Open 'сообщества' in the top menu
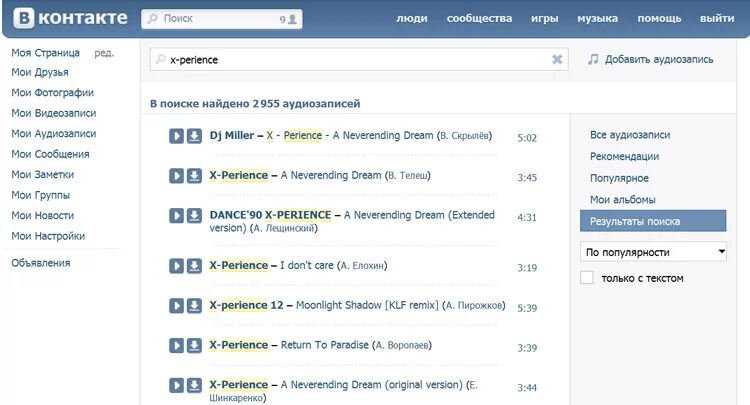 [479, 19]
